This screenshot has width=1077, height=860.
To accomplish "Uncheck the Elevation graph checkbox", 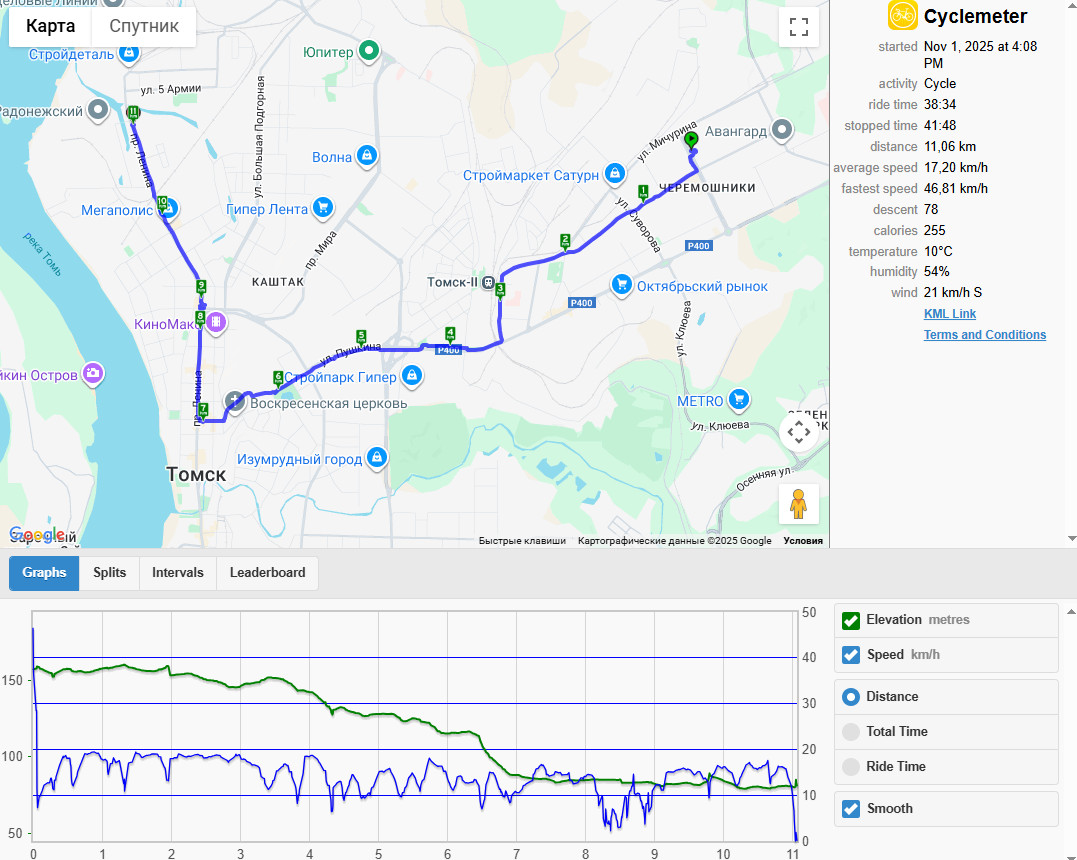I will pos(850,620).
